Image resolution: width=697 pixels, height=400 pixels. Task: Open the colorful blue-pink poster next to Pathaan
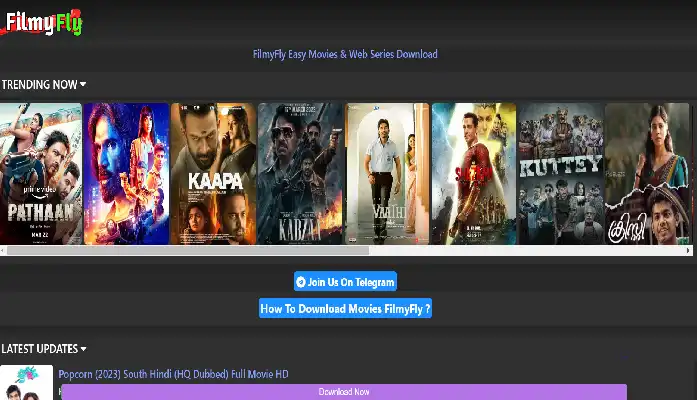point(127,174)
